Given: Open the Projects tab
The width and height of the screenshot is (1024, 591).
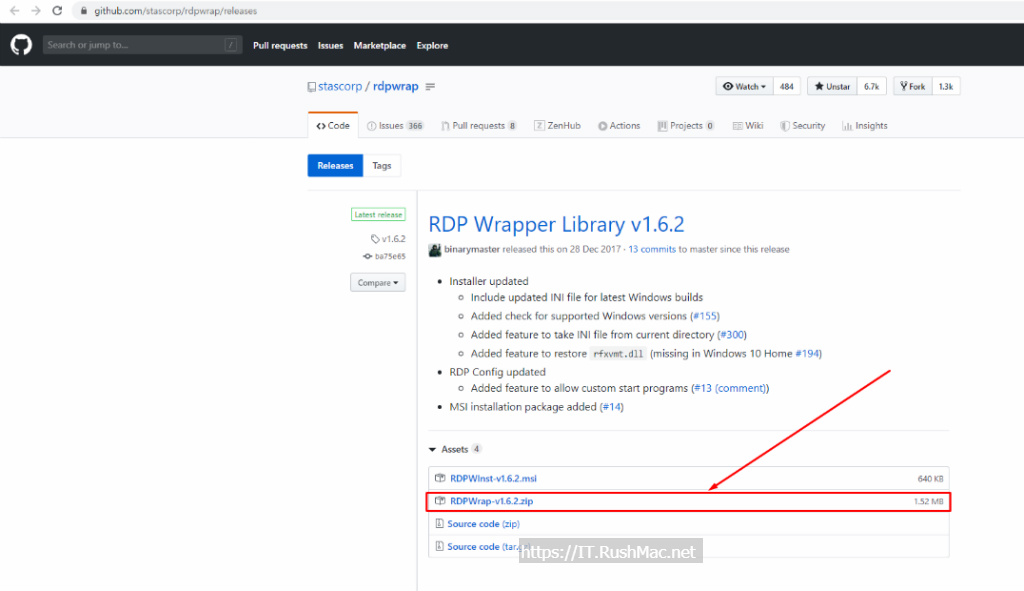Looking at the screenshot, I should point(686,126).
